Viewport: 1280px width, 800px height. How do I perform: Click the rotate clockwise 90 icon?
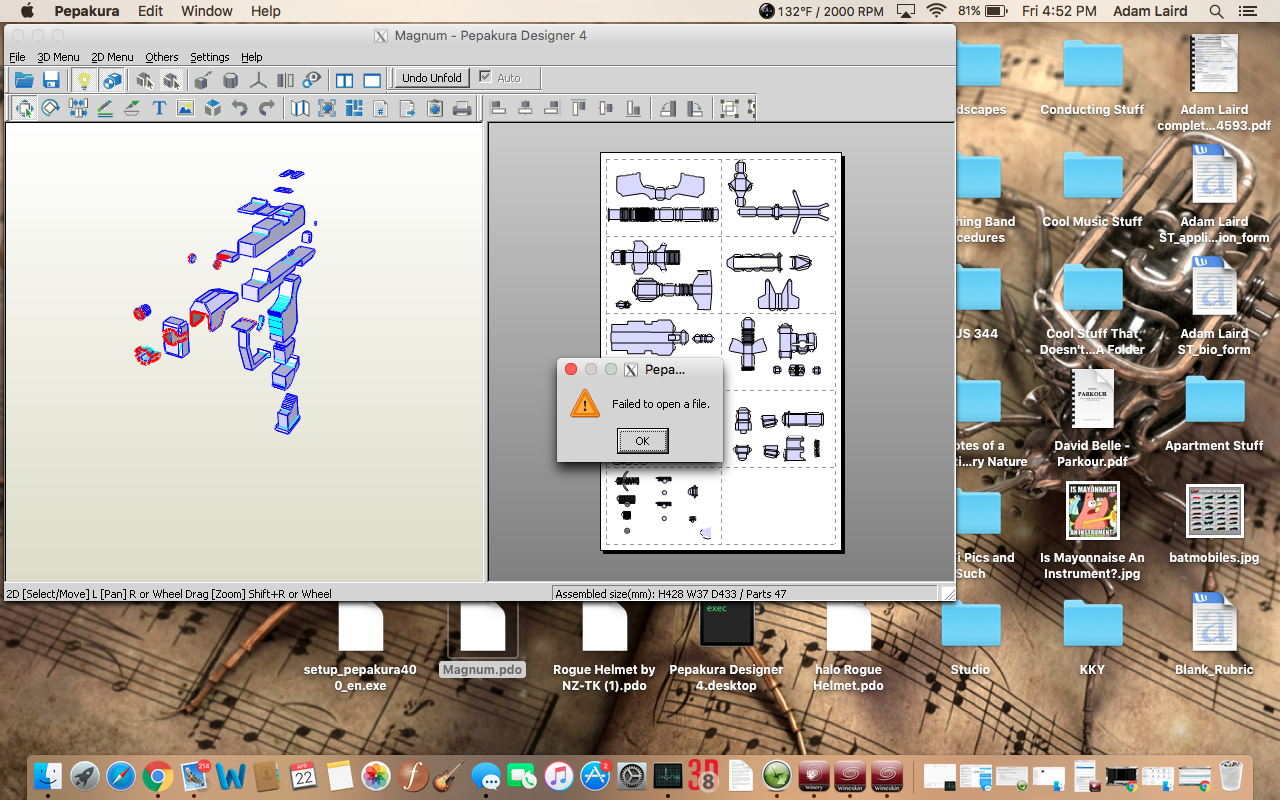point(694,108)
